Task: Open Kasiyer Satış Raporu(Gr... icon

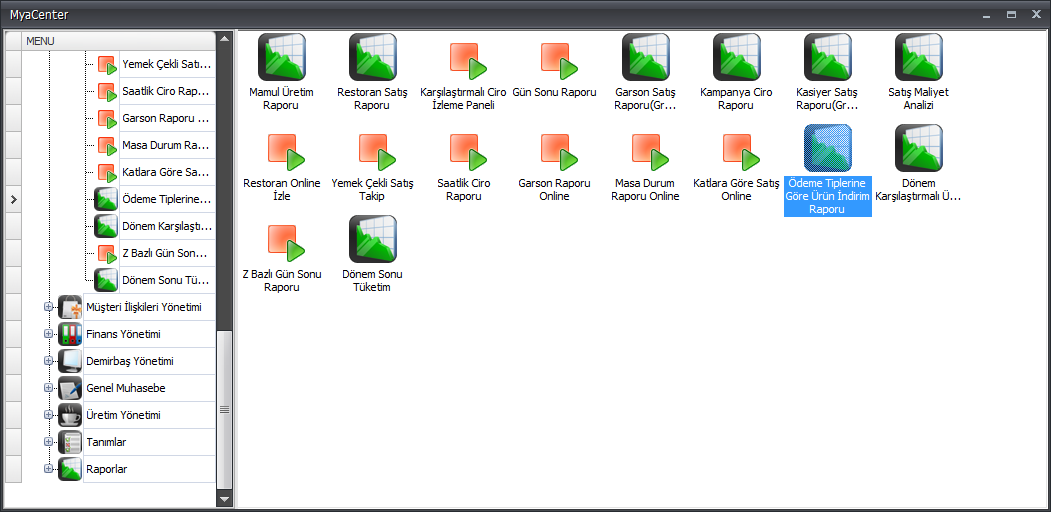Action: [x=828, y=57]
